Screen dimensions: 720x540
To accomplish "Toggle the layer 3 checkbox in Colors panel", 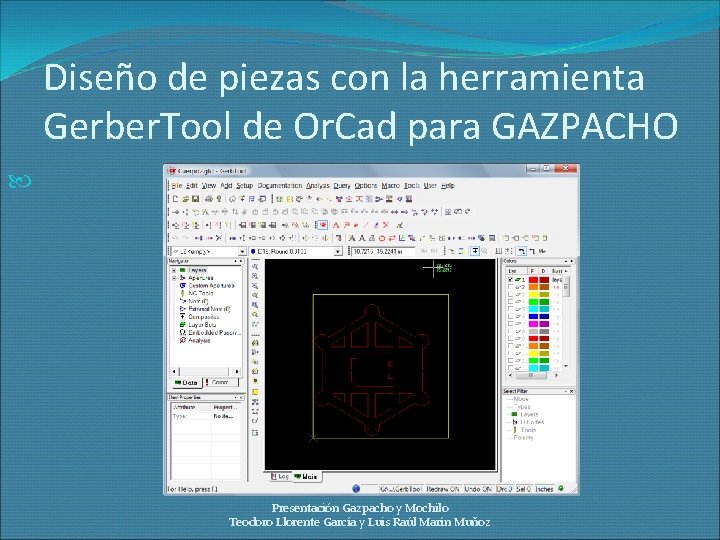I will pyautogui.click(x=510, y=294).
